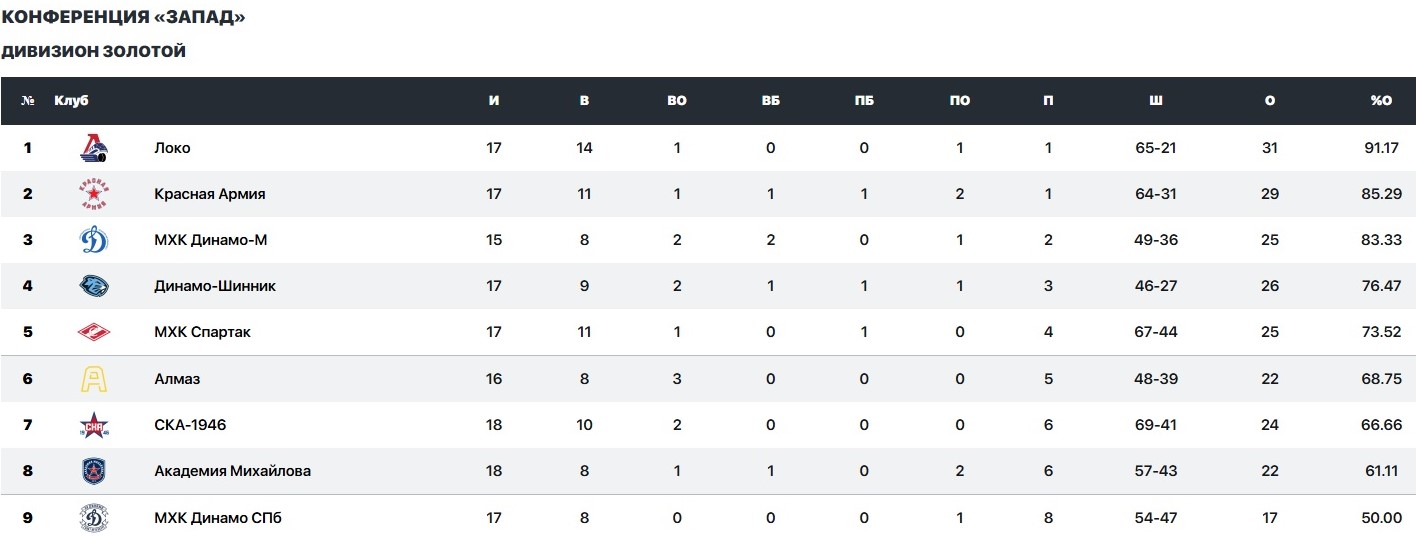Click the И games column header
This screenshot has width=1416, height=536.
tap(494, 101)
